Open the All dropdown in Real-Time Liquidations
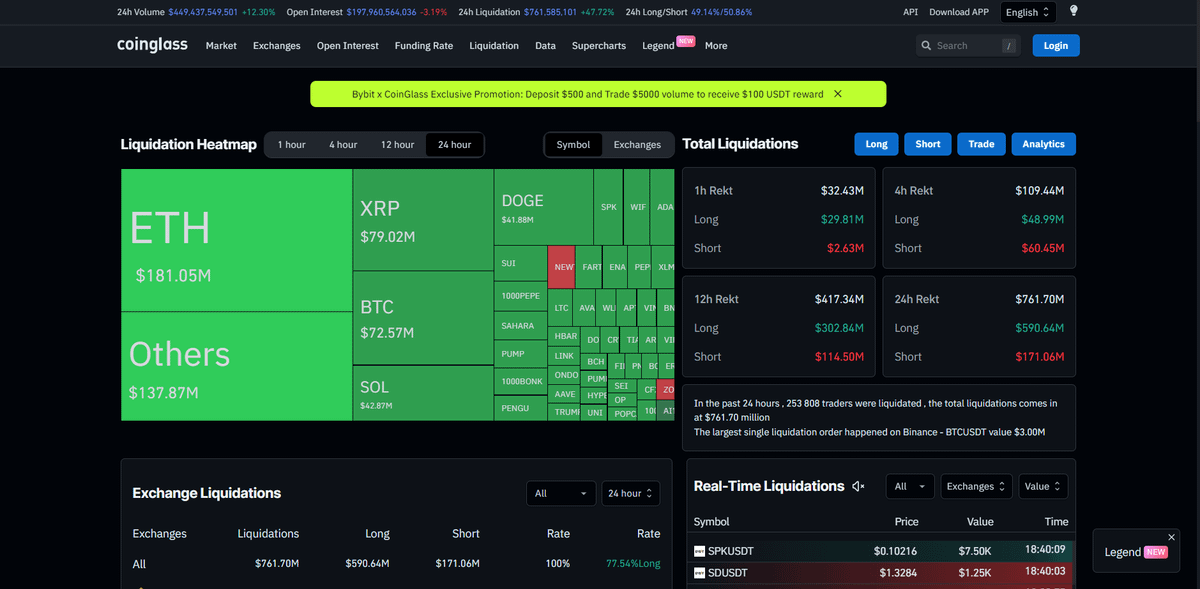Viewport: 1200px width, 589px height. tap(910, 486)
